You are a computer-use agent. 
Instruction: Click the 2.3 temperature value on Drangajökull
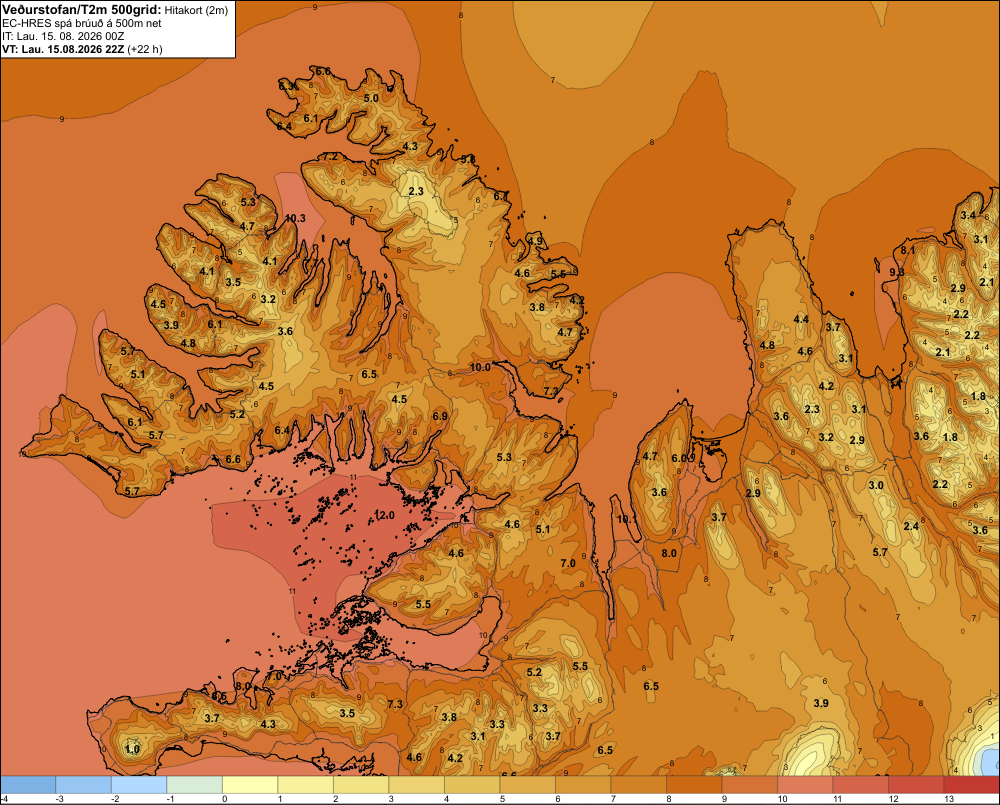point(416,191)
